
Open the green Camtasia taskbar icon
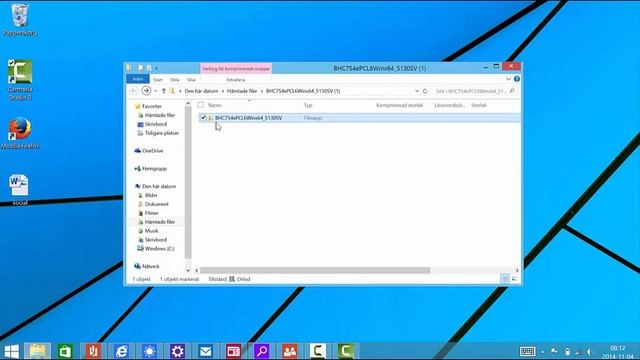pyautogui.click(x=346, y=351)
